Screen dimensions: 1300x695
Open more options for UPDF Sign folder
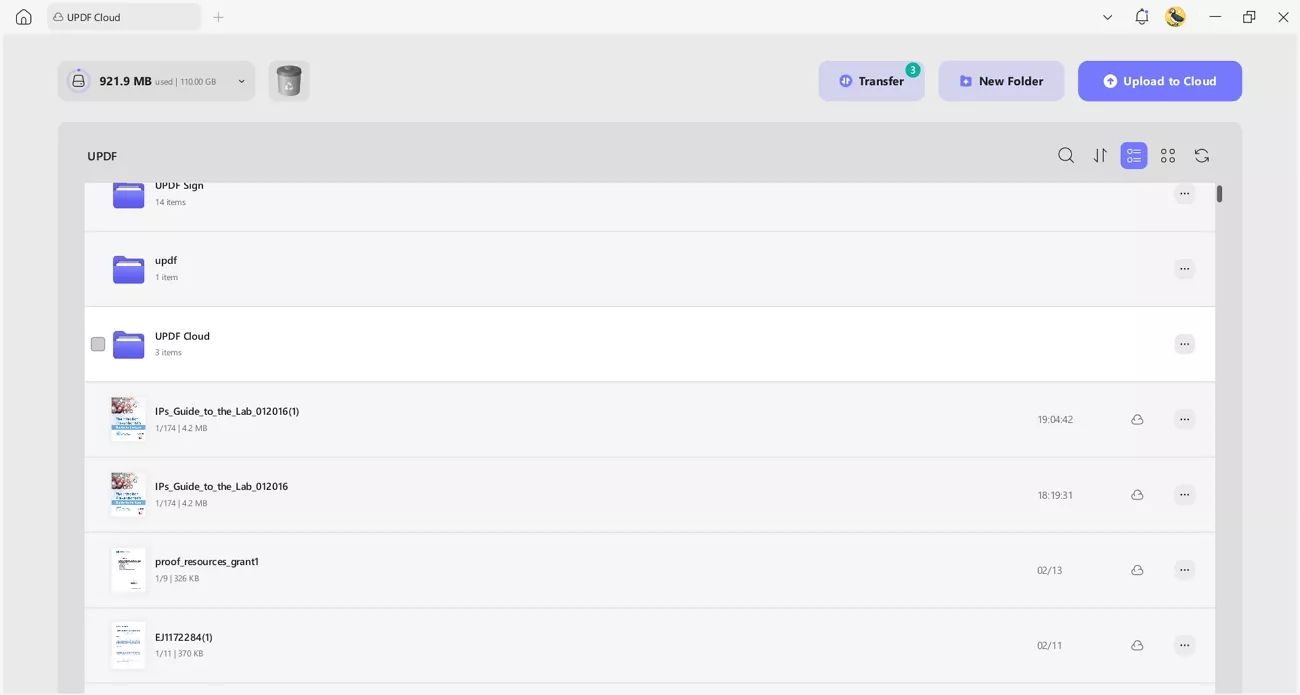pyautogui.click(x=1184, y=193)
